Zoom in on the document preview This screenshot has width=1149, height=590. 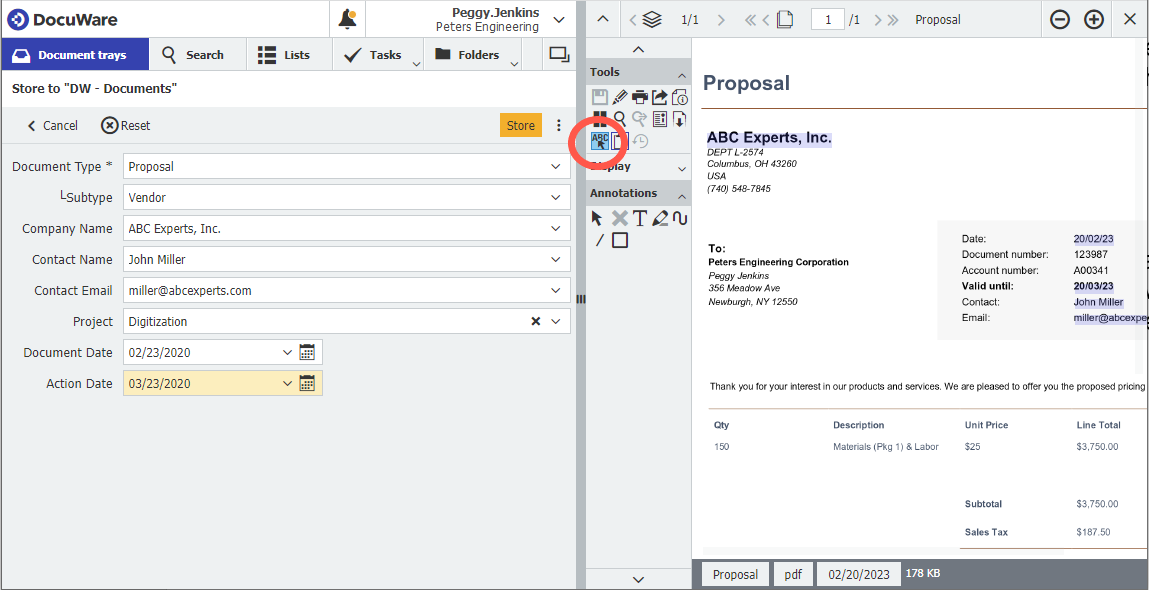coord(1093,19)
